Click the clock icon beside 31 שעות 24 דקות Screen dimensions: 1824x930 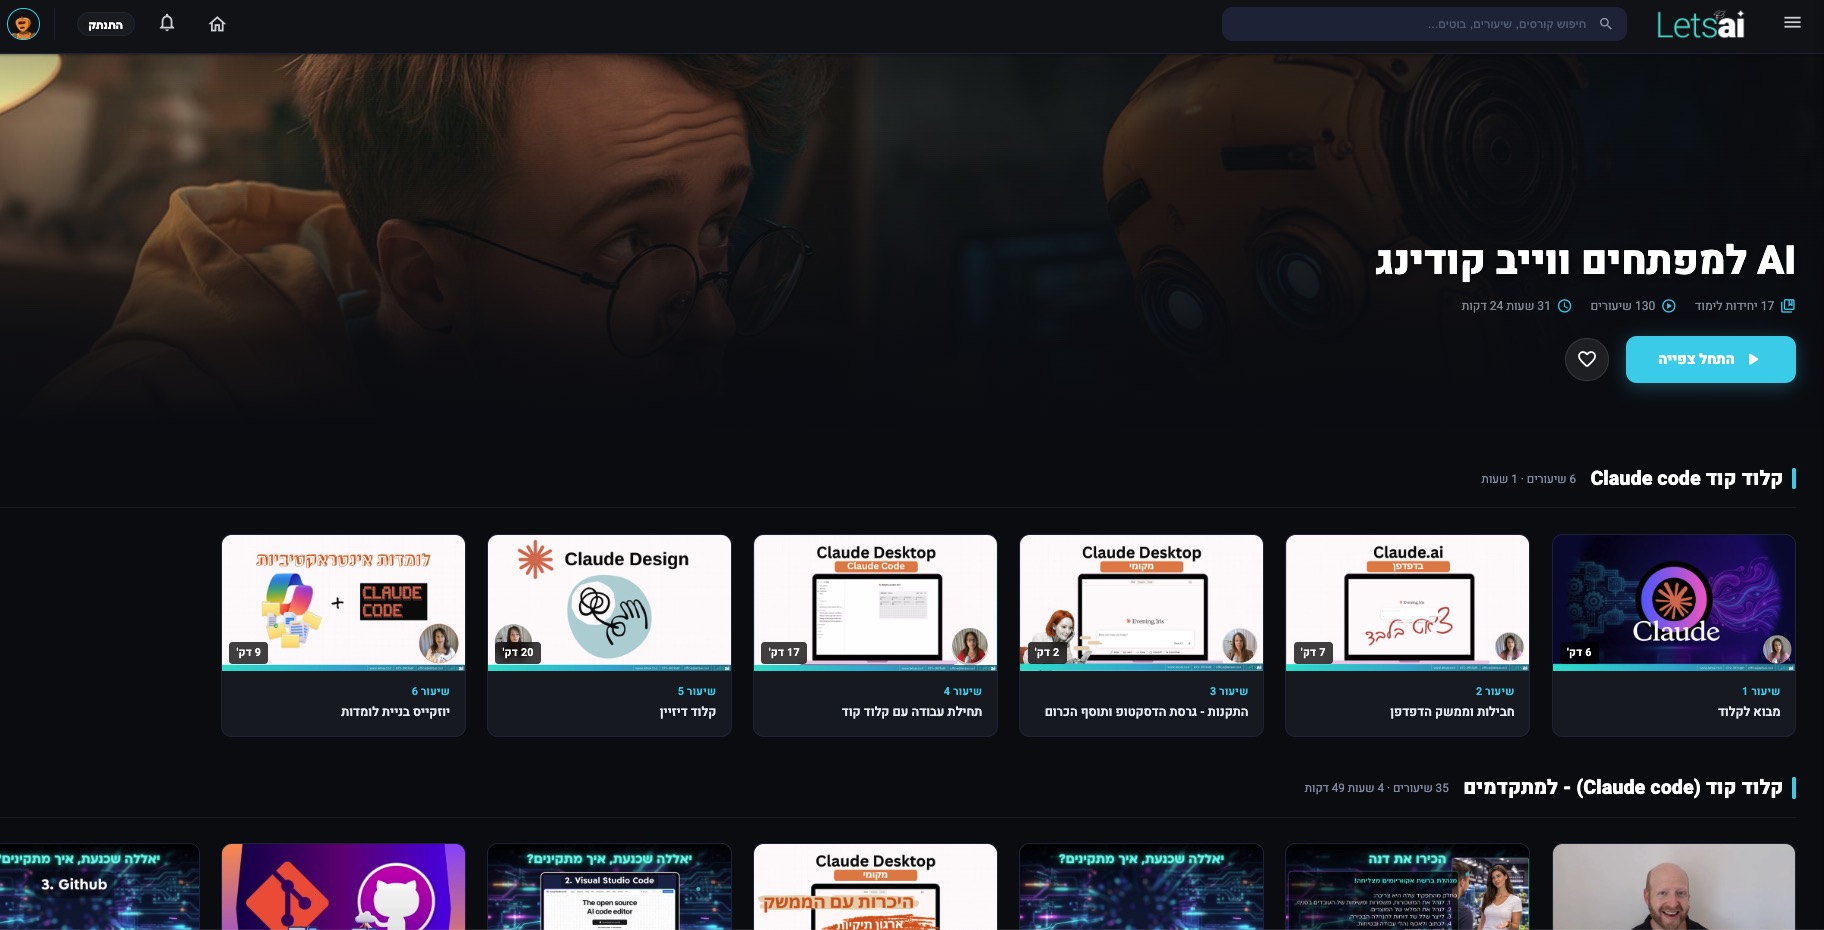pos(1565,306)
